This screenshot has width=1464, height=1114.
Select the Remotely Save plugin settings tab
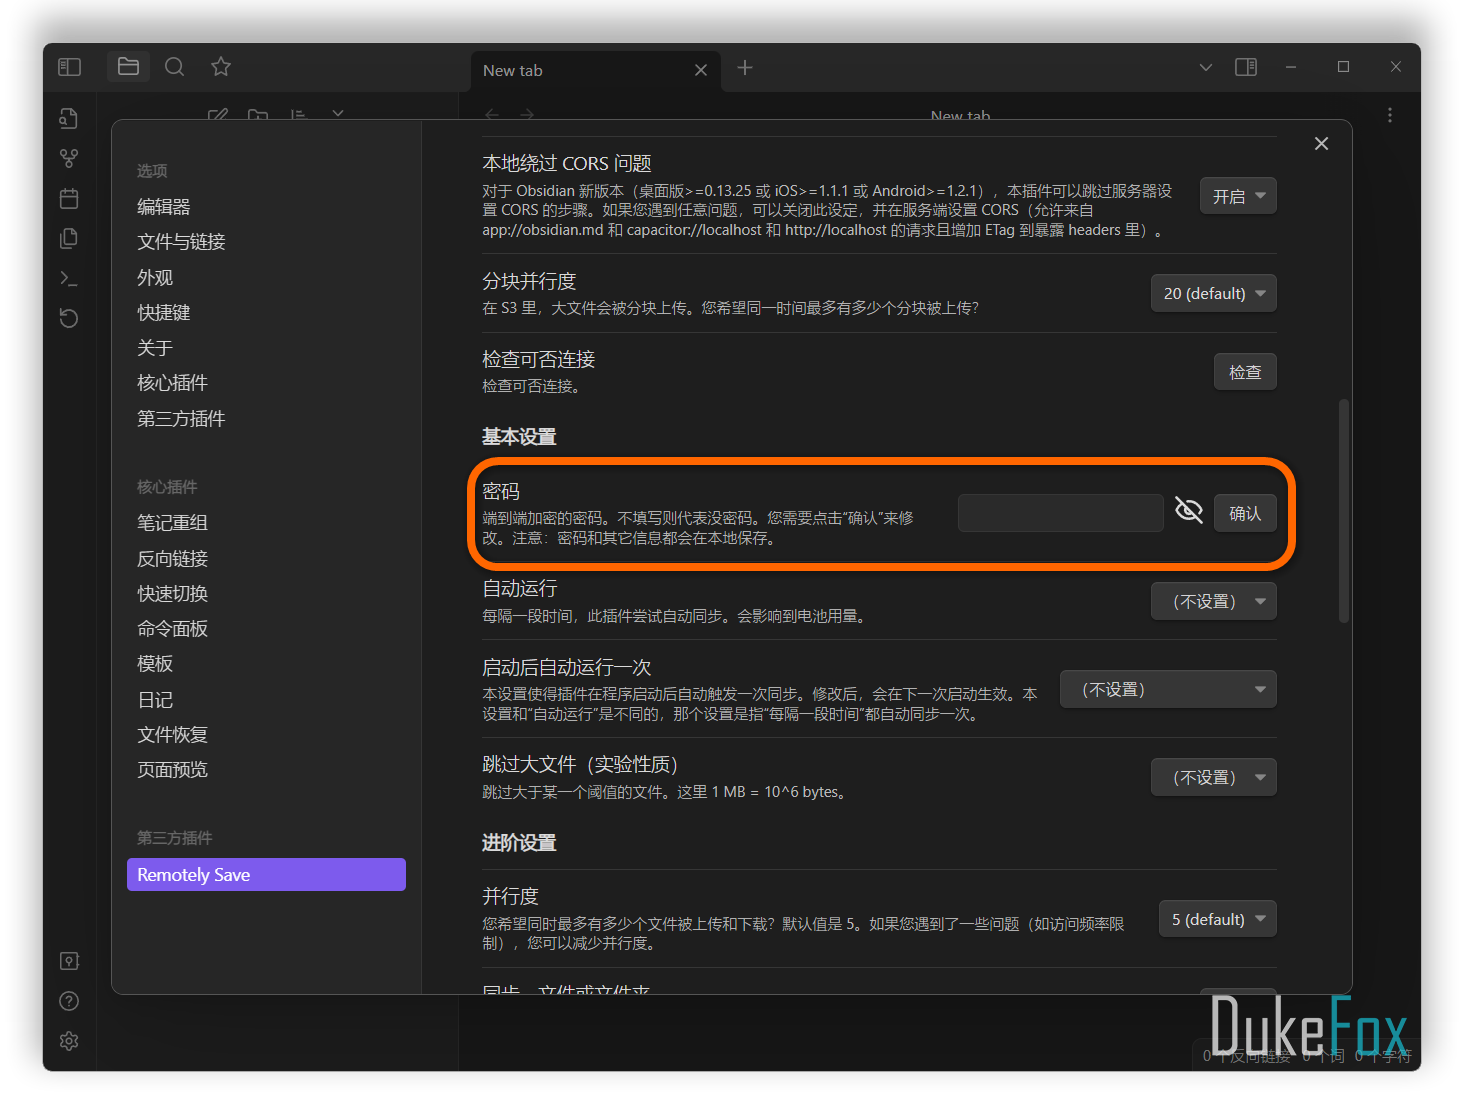click(x=266, y=874)
